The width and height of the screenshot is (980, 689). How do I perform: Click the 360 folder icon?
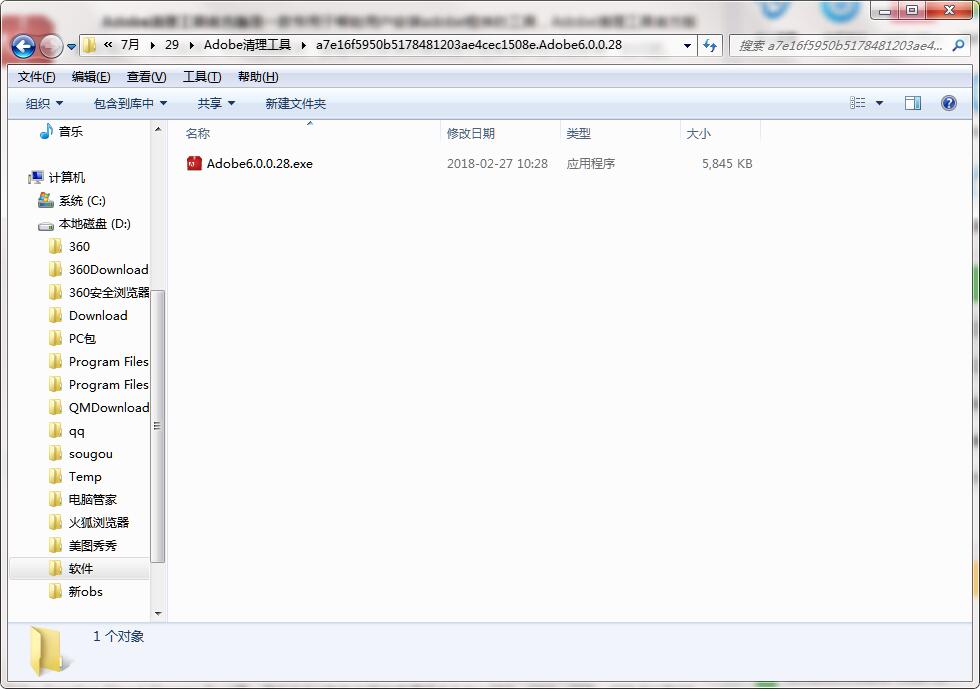[56, 246]
